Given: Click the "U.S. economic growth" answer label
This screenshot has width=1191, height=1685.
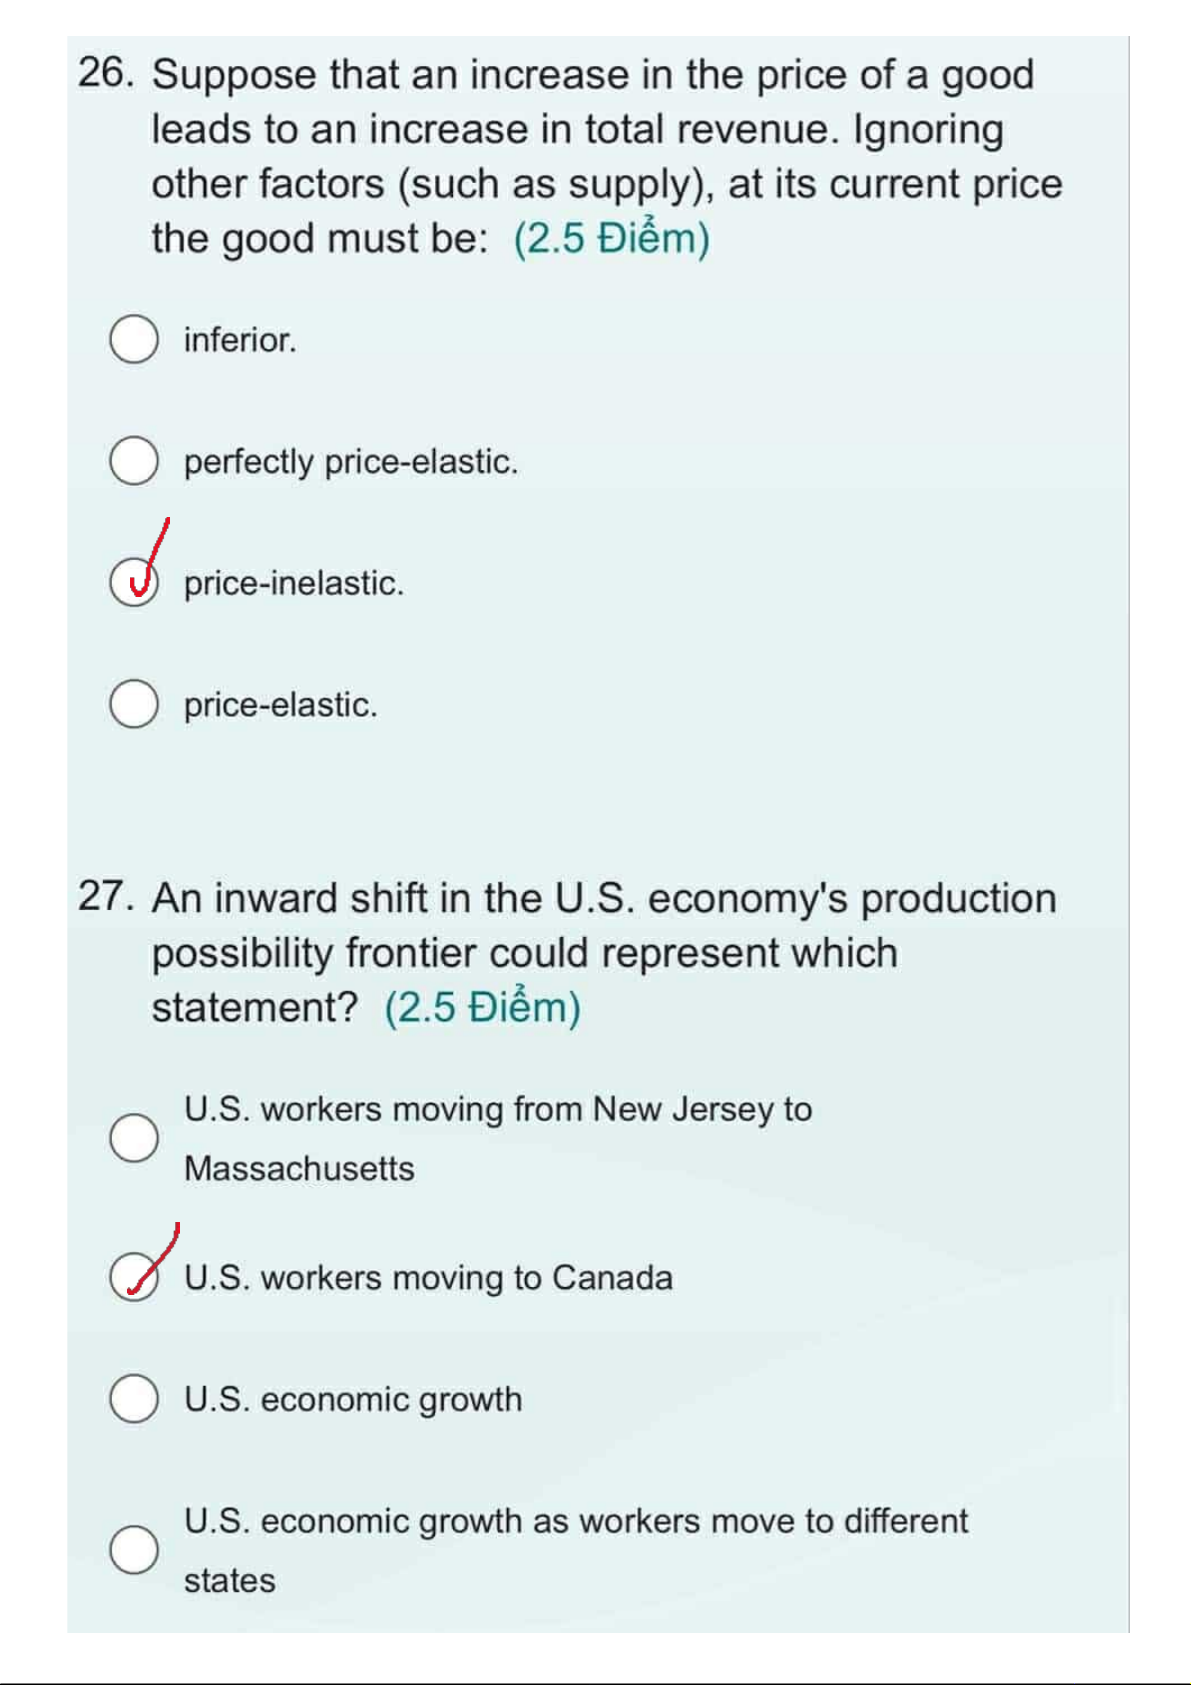Looking at the screenshot, I should point(353,1399).
